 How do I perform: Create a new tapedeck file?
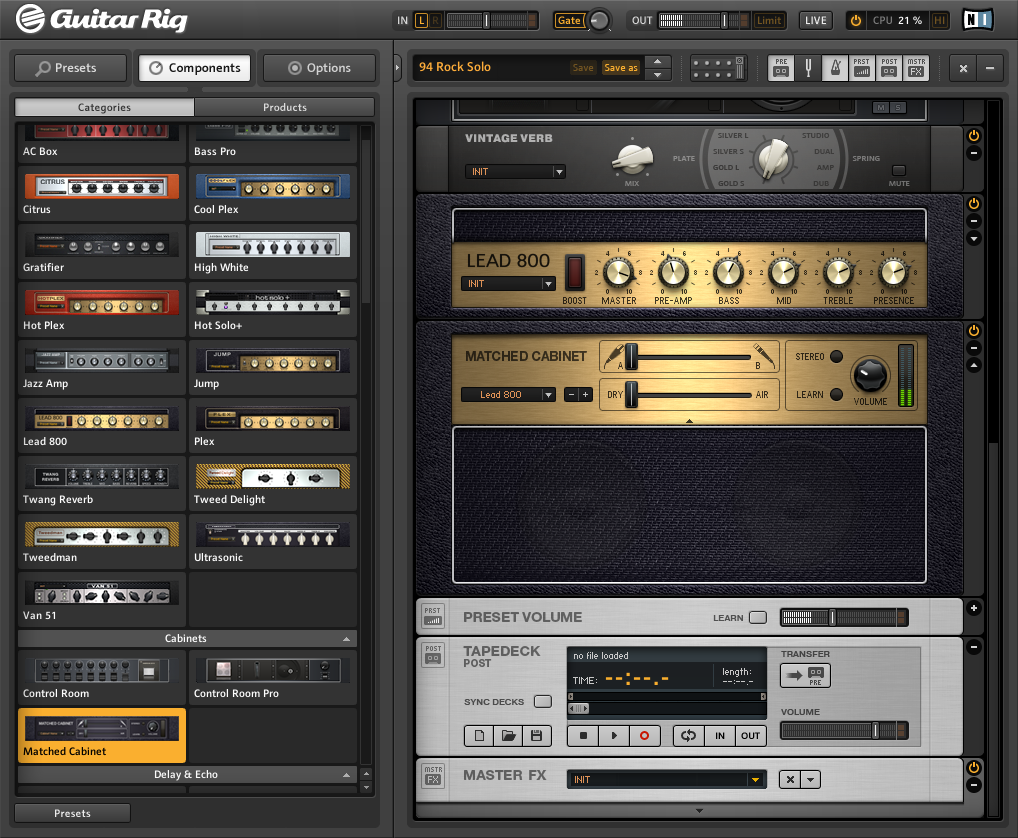(x=479, y=735)
